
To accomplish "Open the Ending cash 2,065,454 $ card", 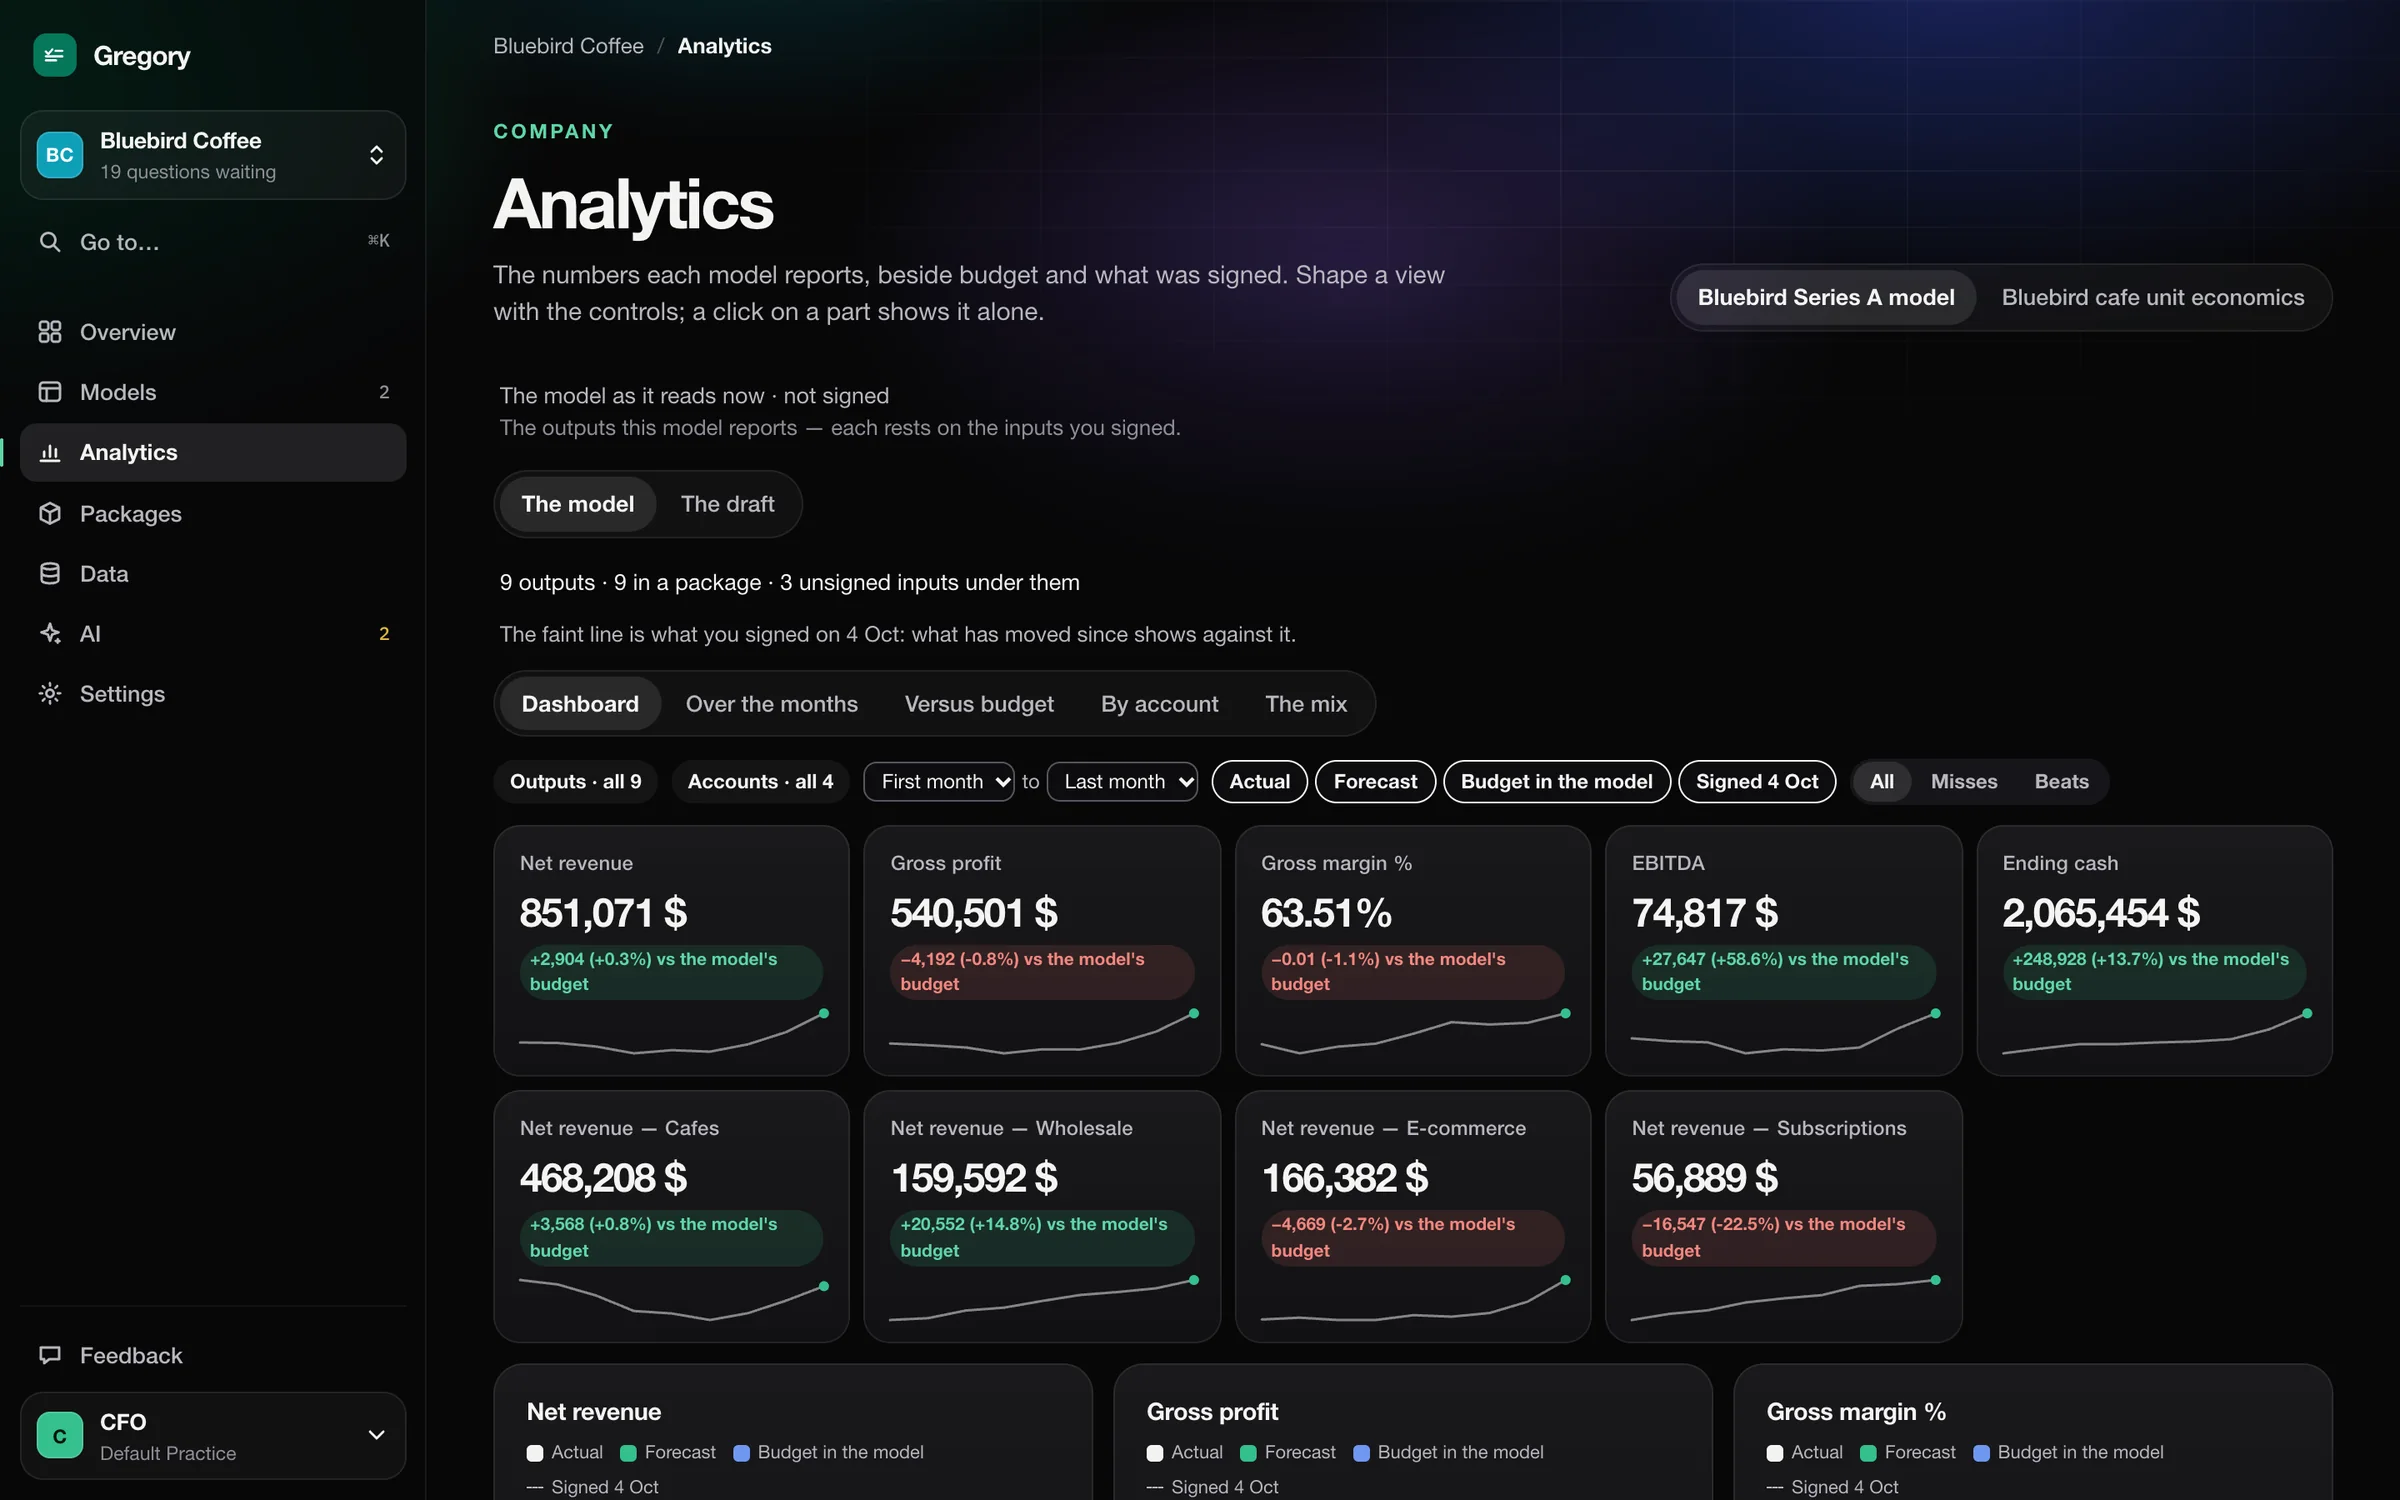I will pyautogui.click(x=2154, y=951).
